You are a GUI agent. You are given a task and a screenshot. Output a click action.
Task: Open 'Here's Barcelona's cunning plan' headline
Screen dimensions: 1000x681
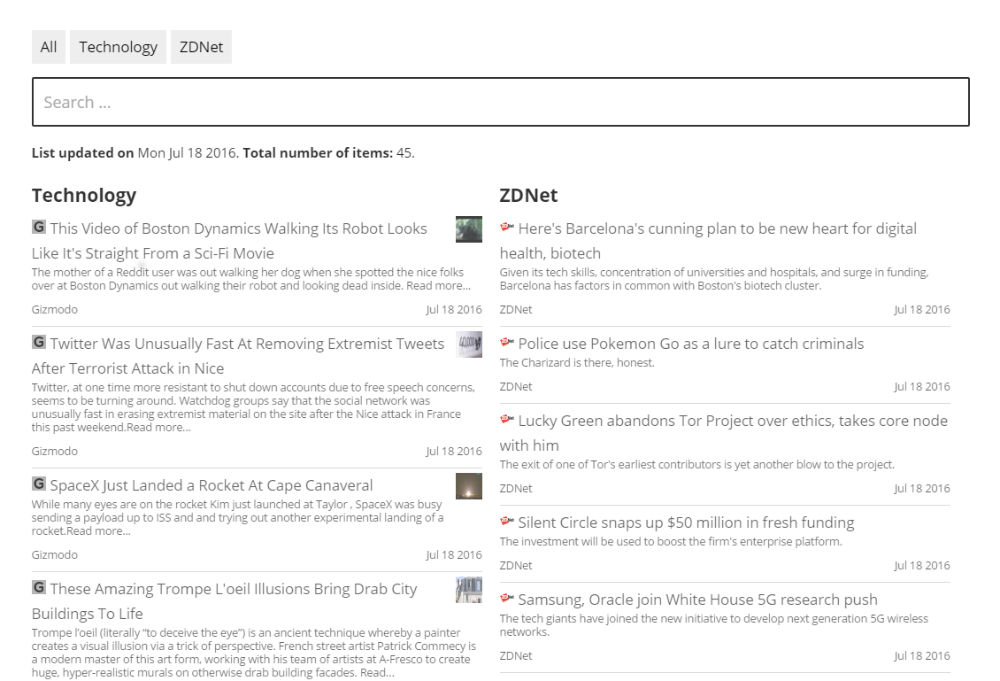tap(709, 241)
